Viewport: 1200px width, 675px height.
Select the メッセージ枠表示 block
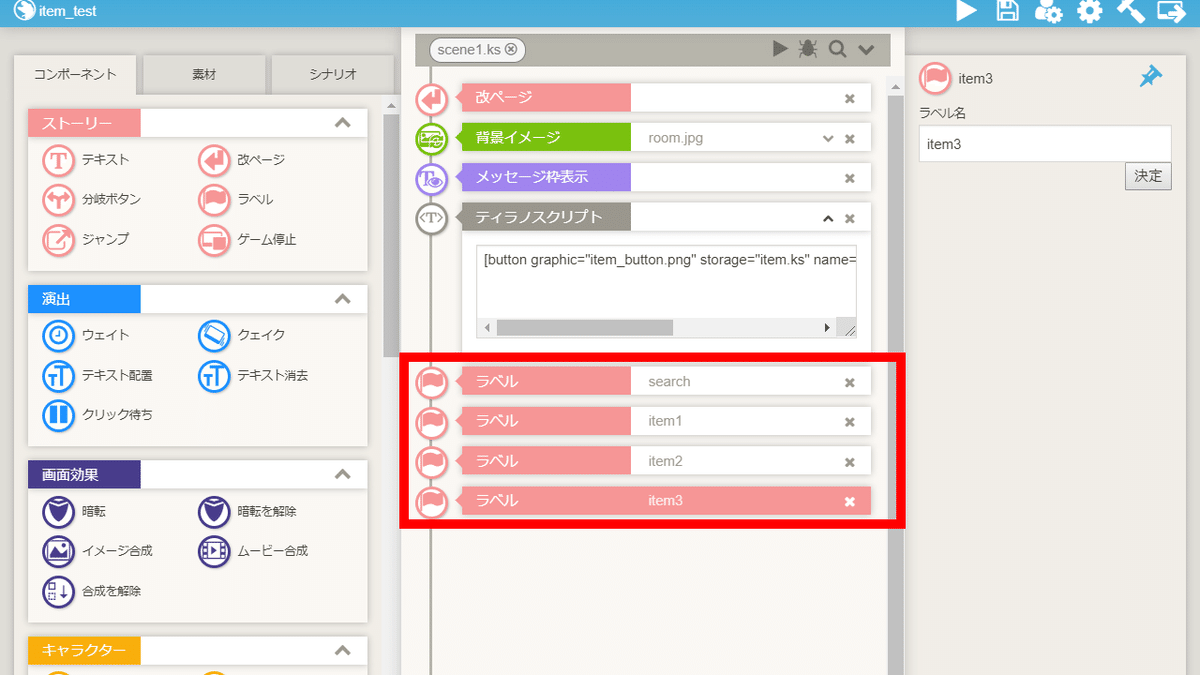[666, 178]
